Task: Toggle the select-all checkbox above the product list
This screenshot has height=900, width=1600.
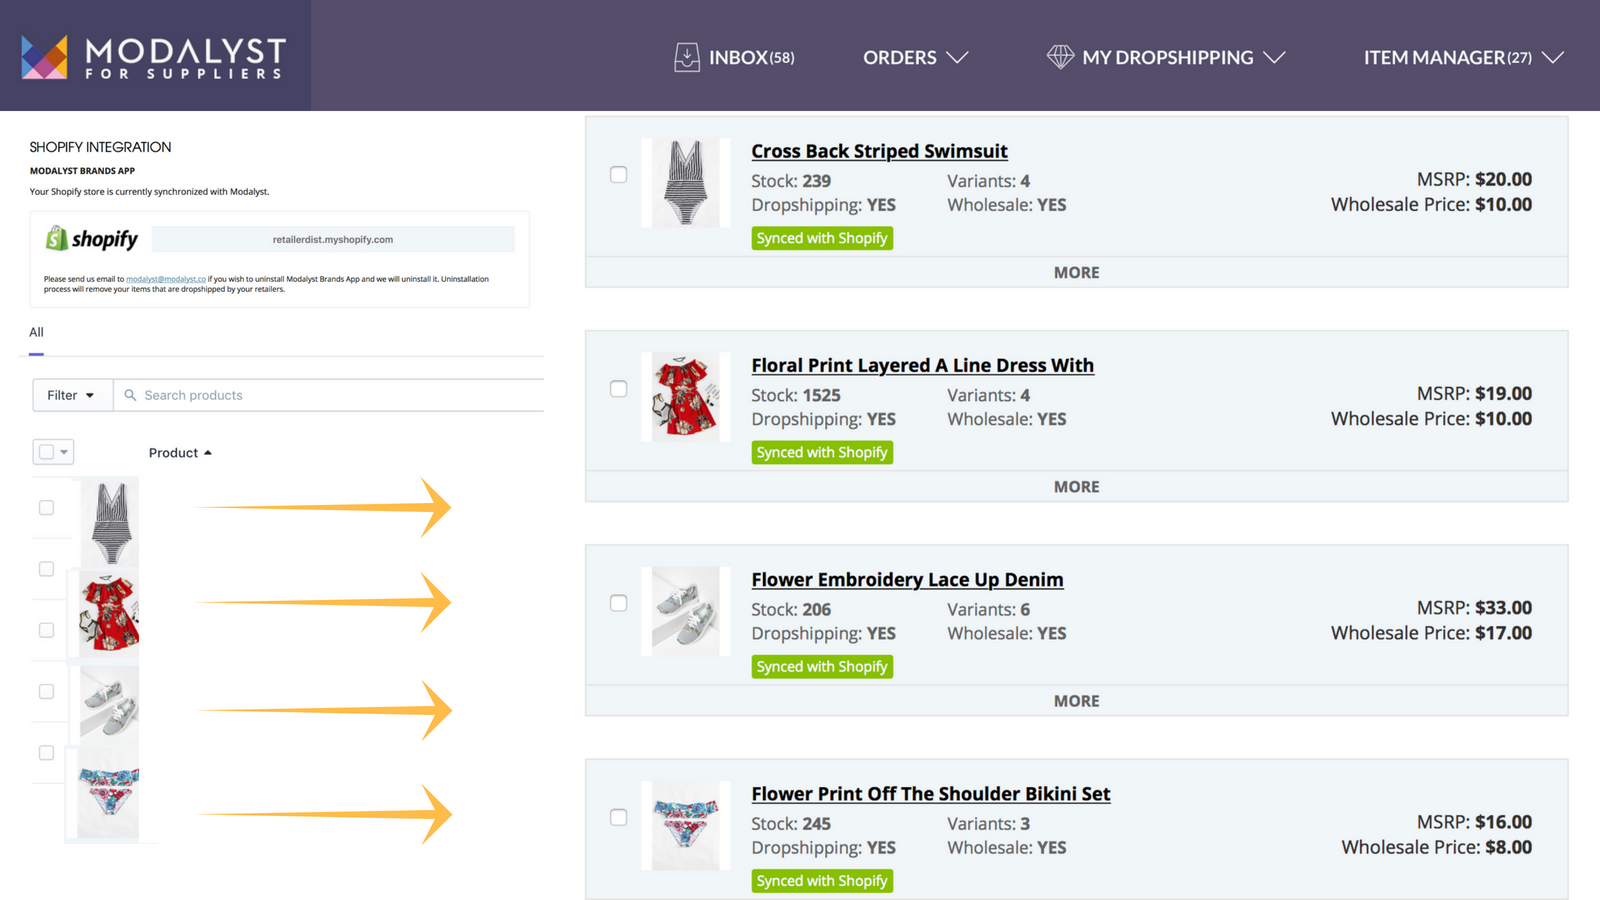Action: click(x=47, y=451)
